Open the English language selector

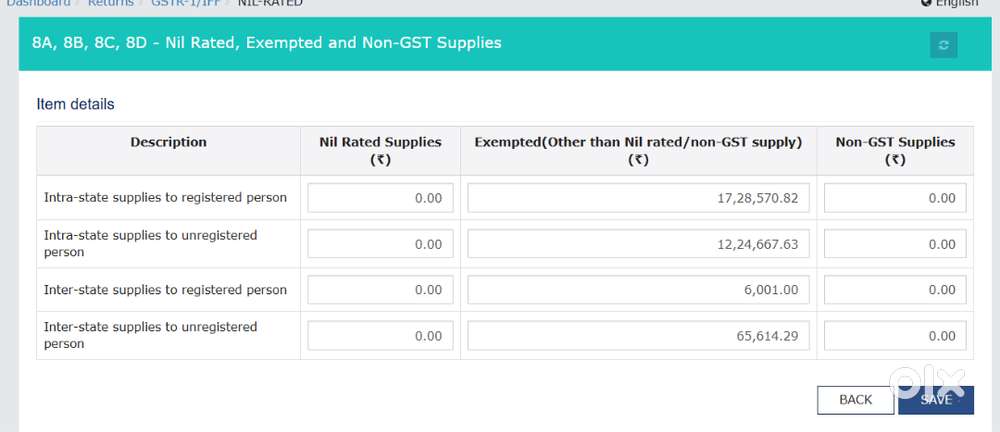(950, 3)
